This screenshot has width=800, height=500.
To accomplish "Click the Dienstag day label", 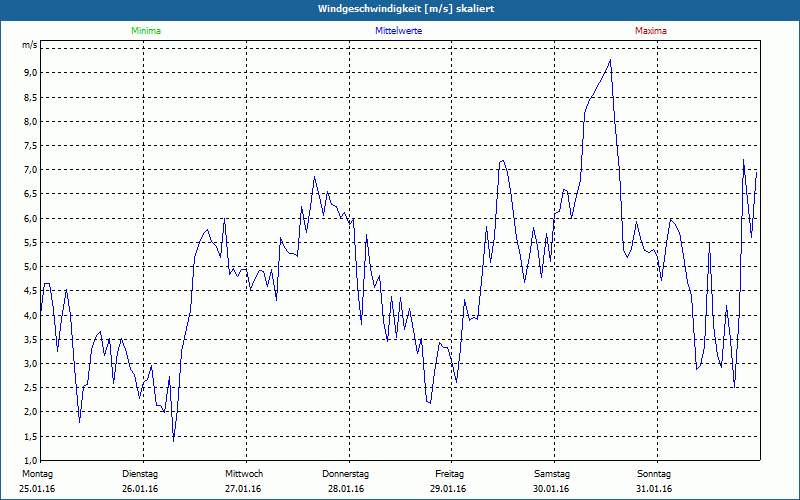I will tap(140, 474).
